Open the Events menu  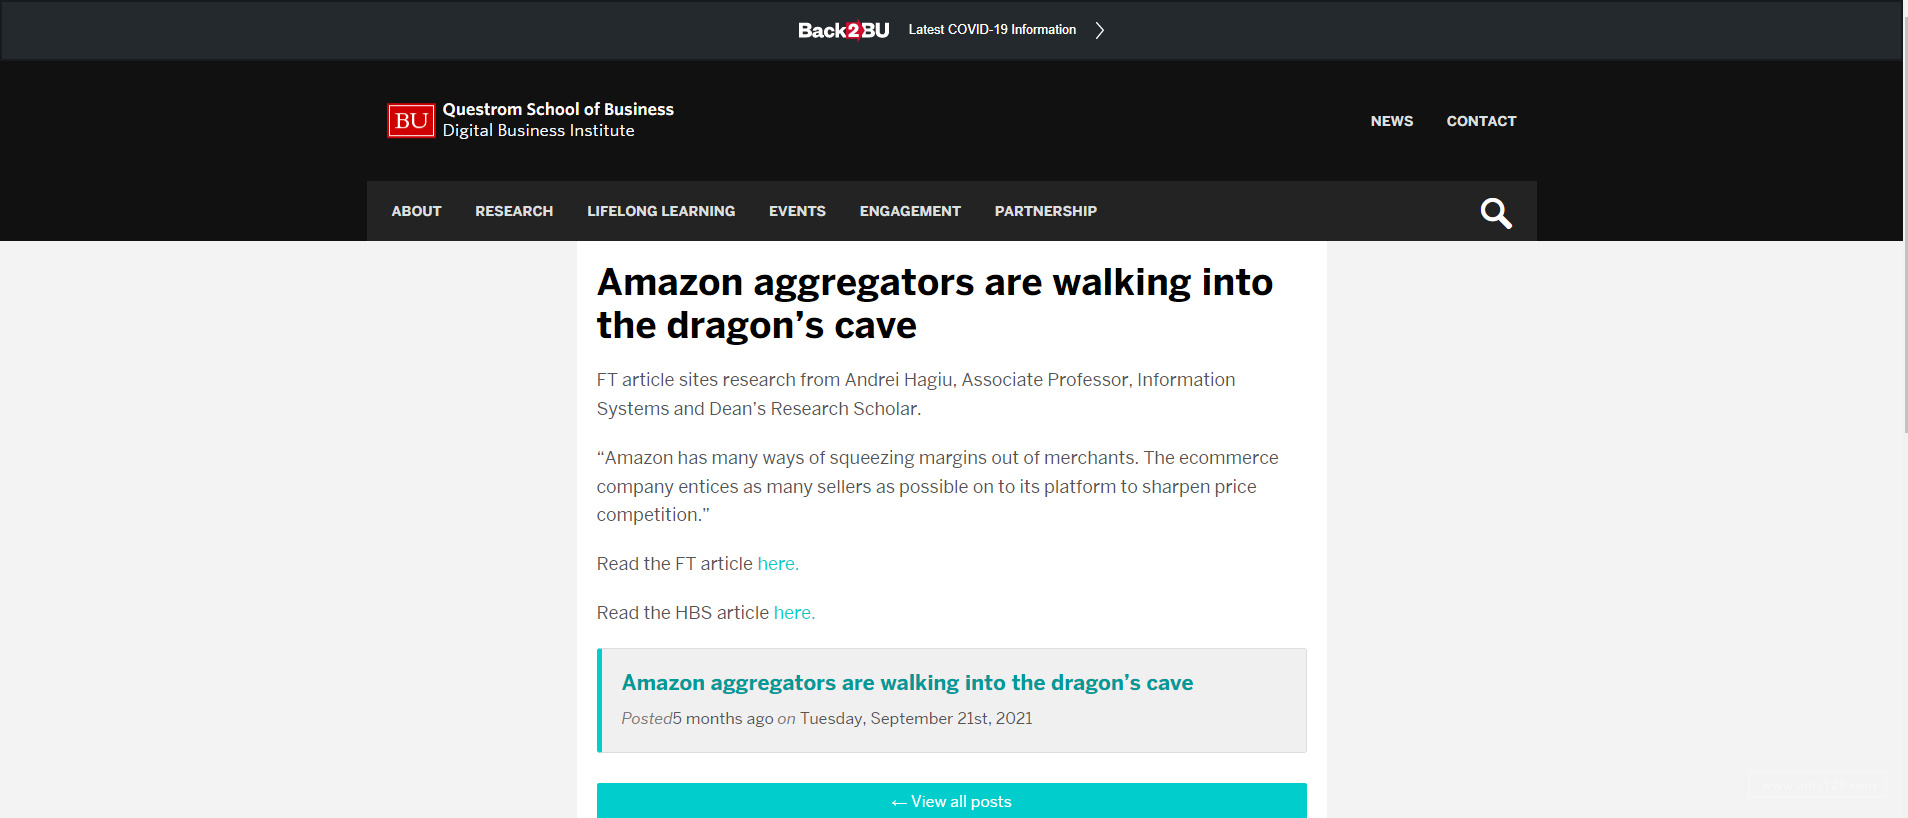click(797, 211)
